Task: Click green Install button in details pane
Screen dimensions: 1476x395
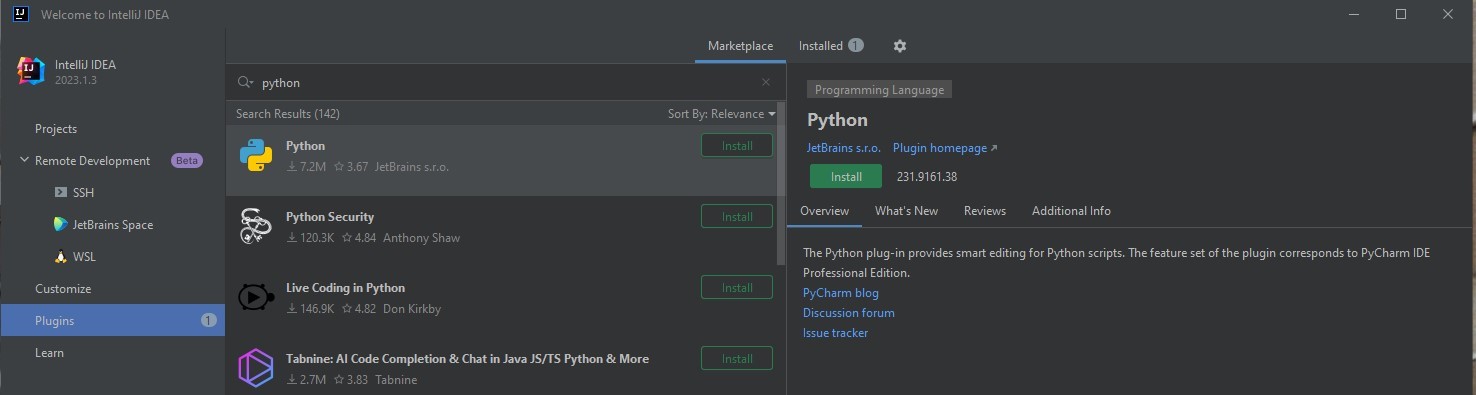Action: point(846,177)
